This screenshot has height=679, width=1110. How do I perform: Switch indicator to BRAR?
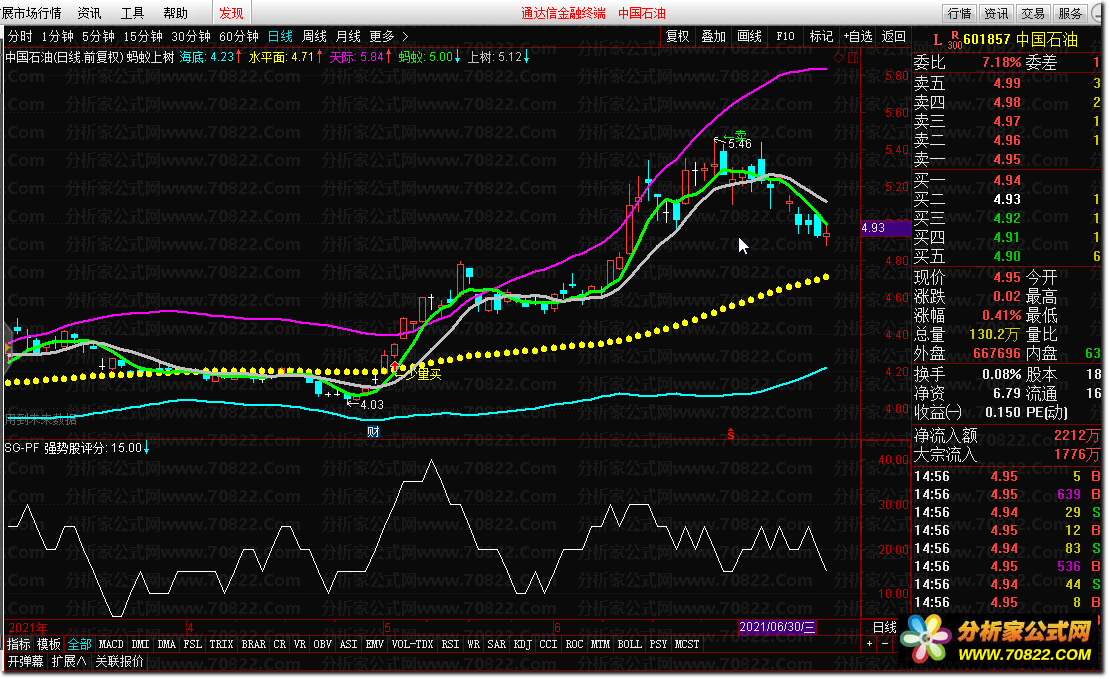(253, 644)
